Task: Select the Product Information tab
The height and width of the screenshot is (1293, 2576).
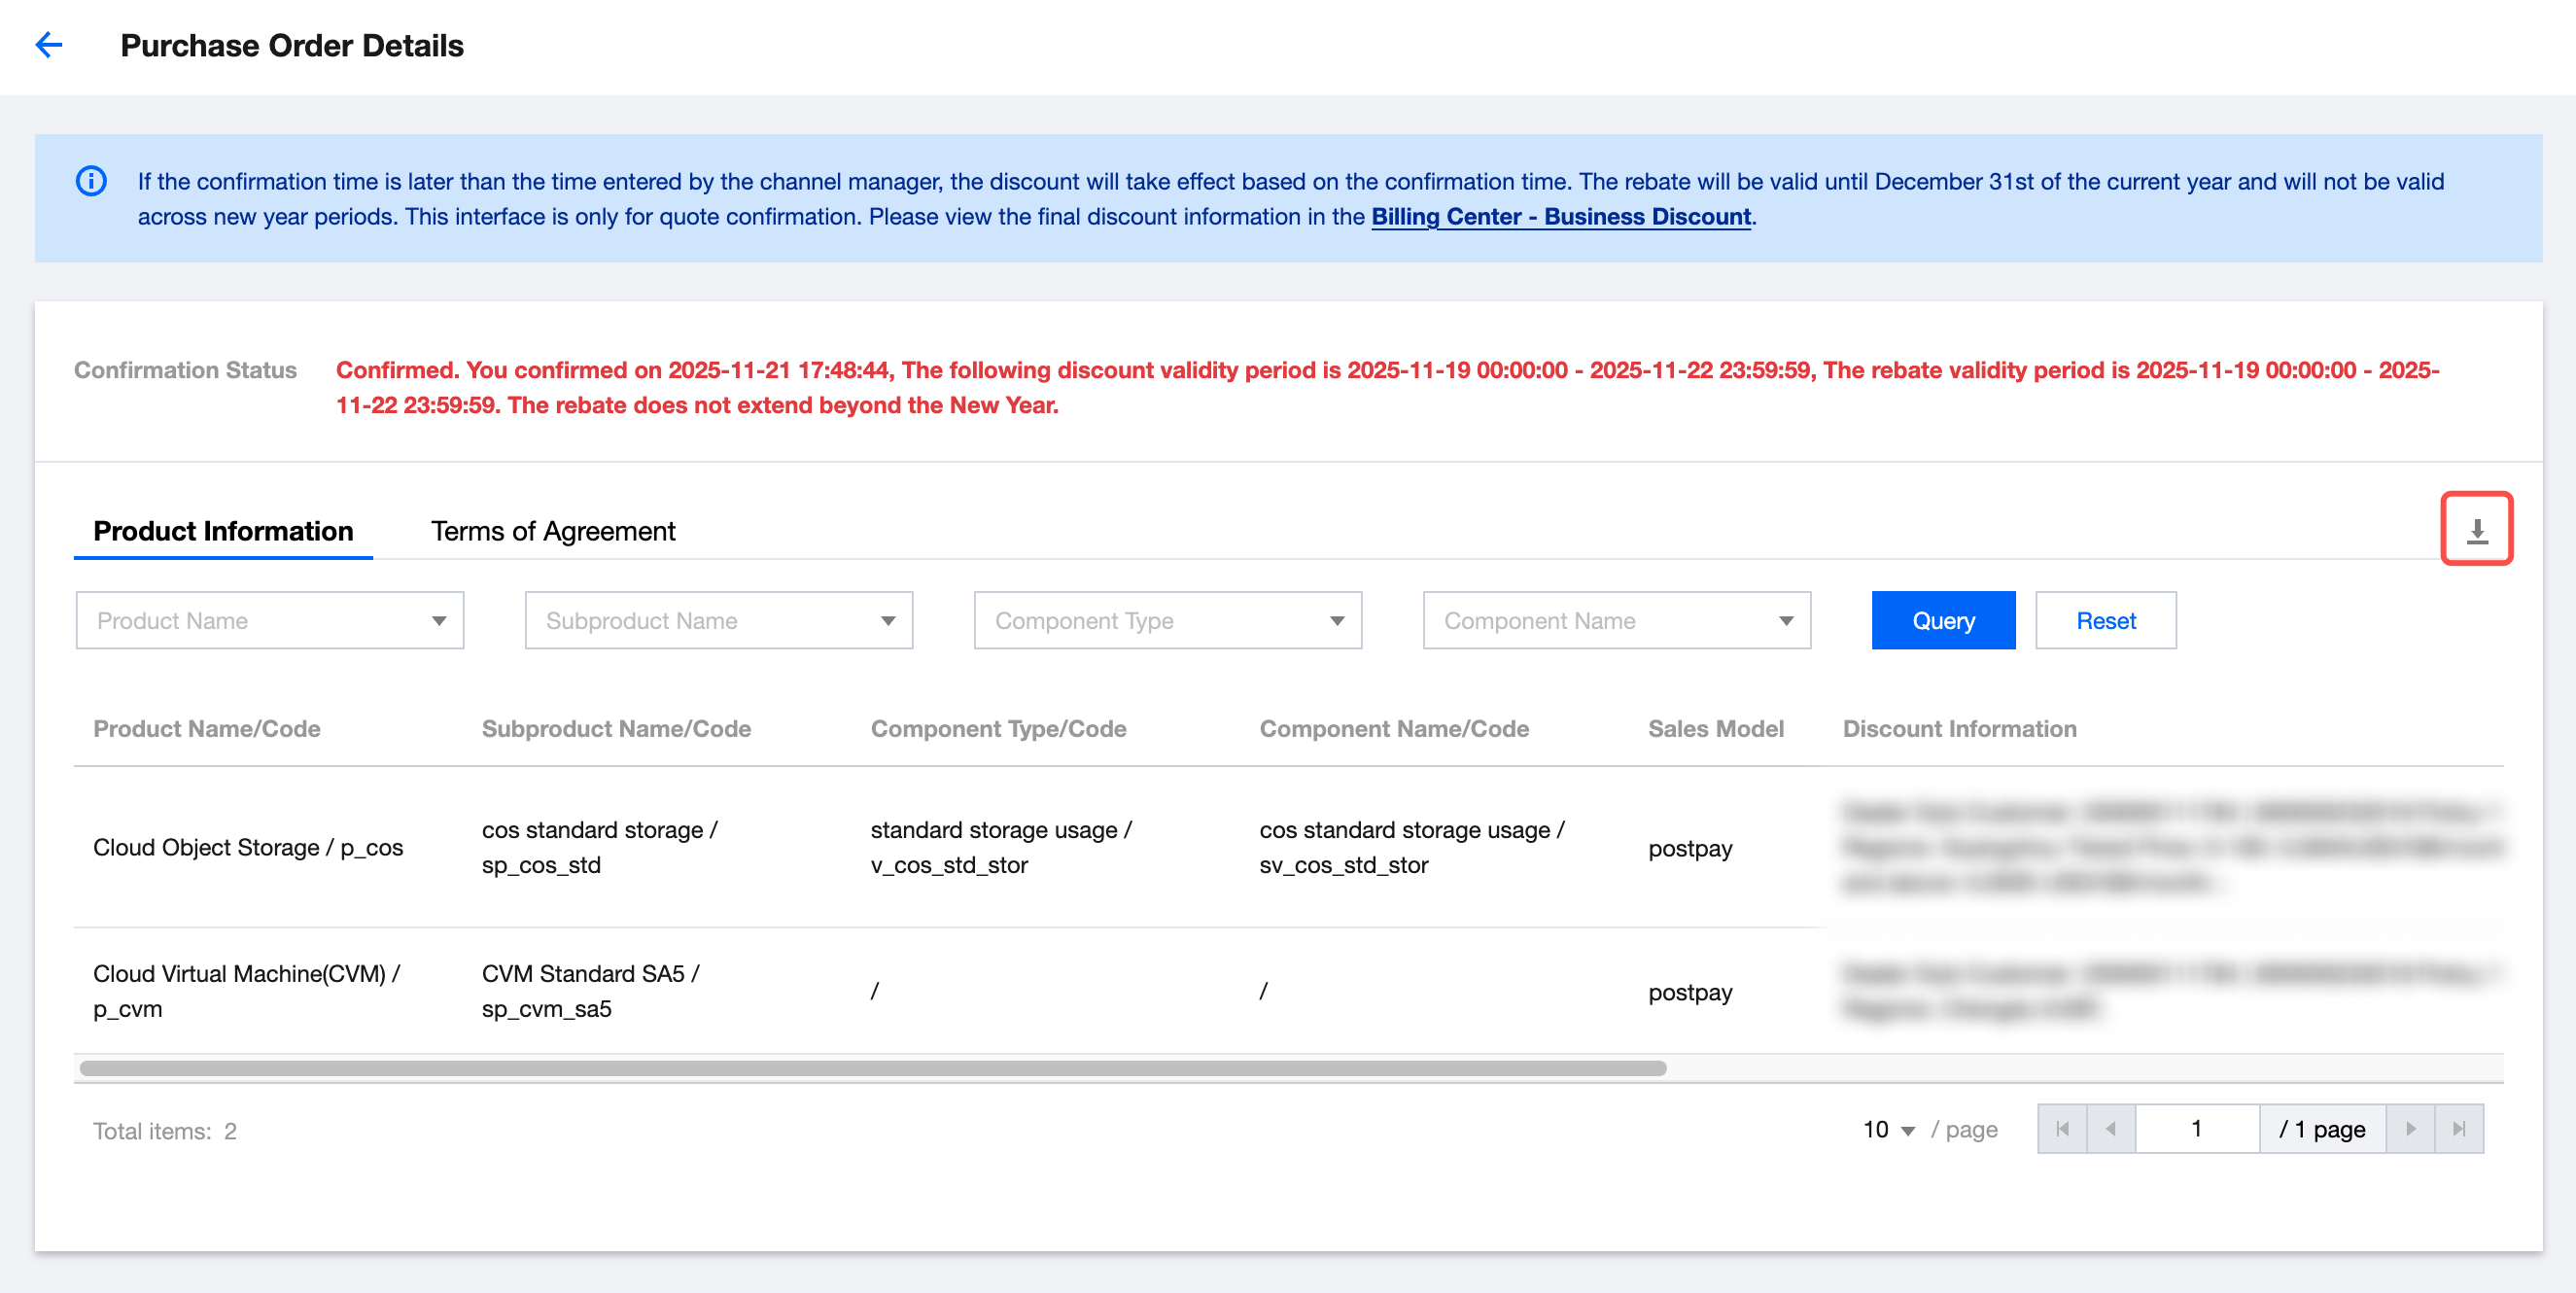Action: coord(223,530)
